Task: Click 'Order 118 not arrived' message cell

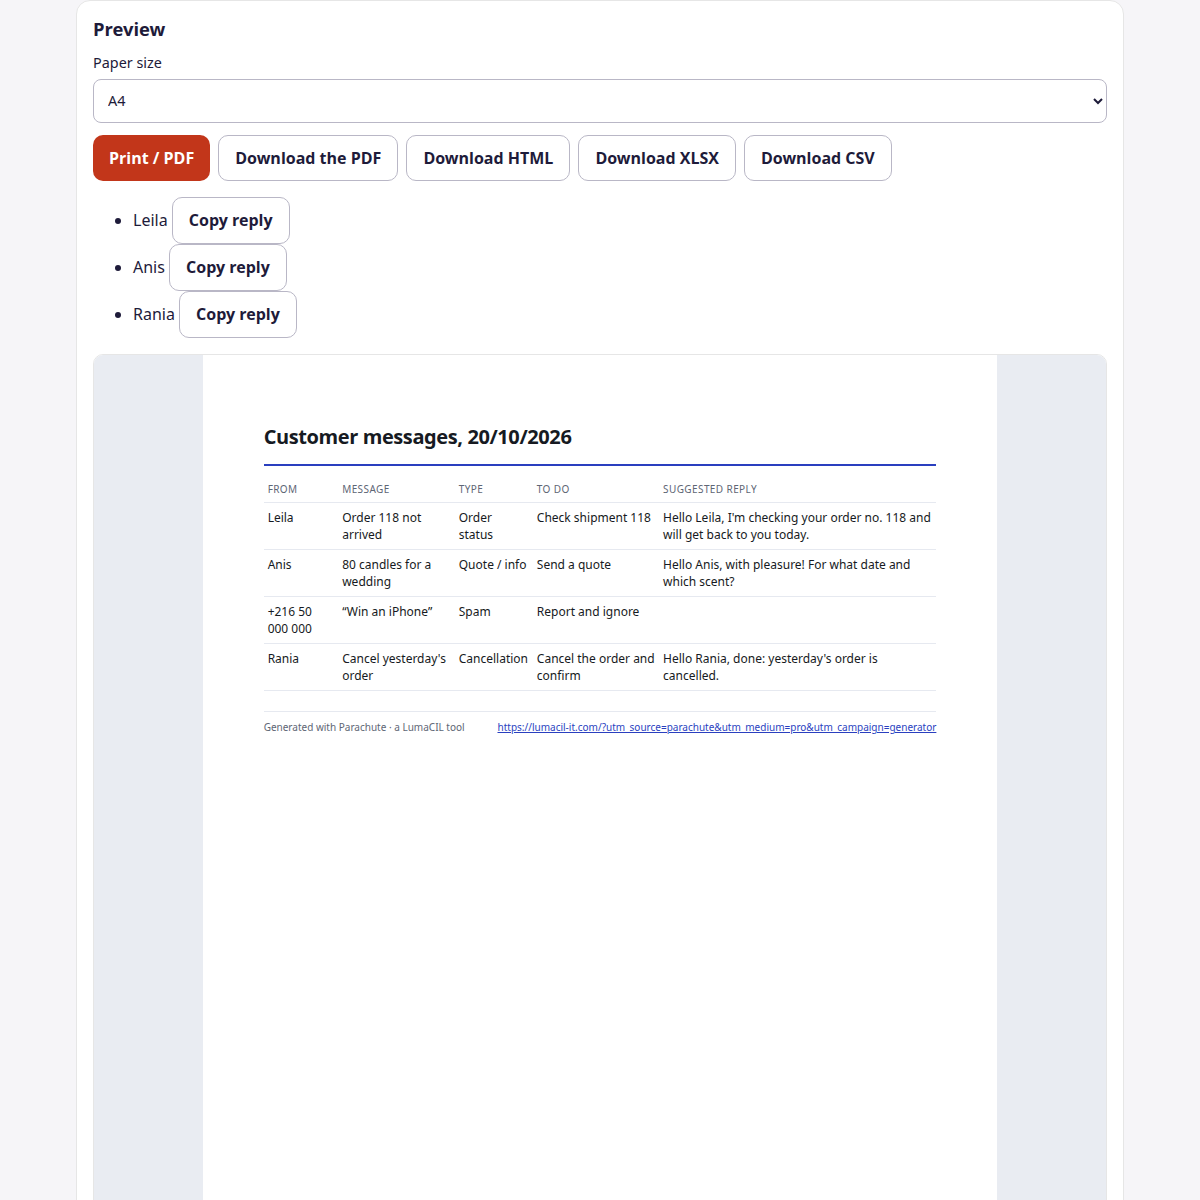Action: 382,526
